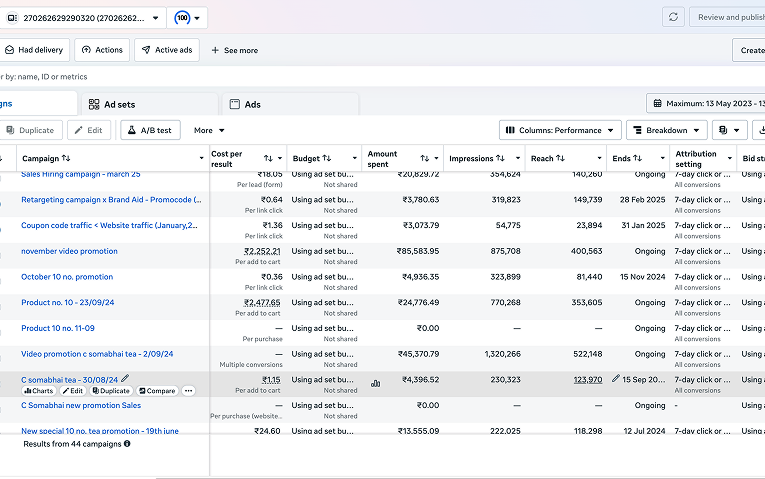Open the Columns: Performance dropdown
Image resolution: width=765 pixels, height=479 pixels.
point(560,130)
